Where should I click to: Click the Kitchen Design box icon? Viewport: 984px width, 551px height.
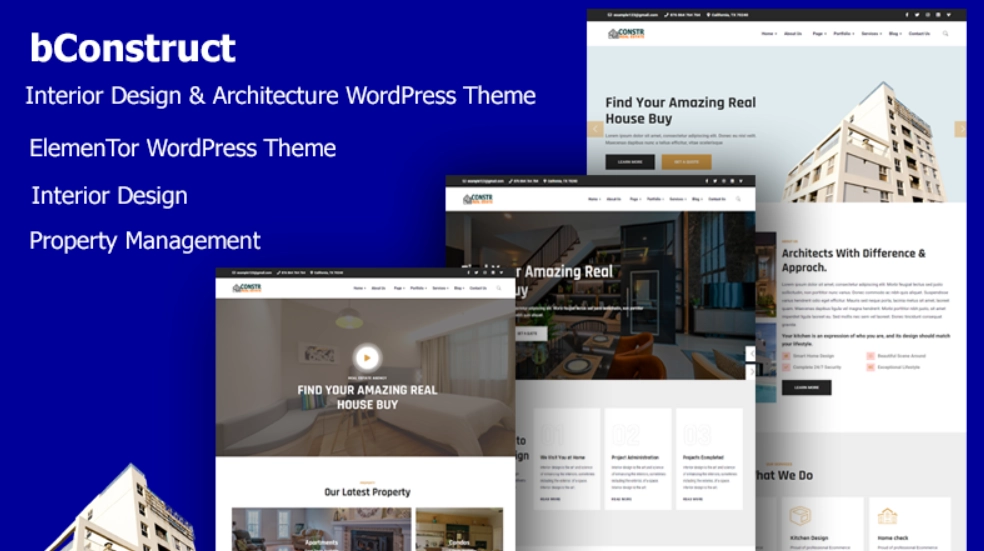click(800, 516)
